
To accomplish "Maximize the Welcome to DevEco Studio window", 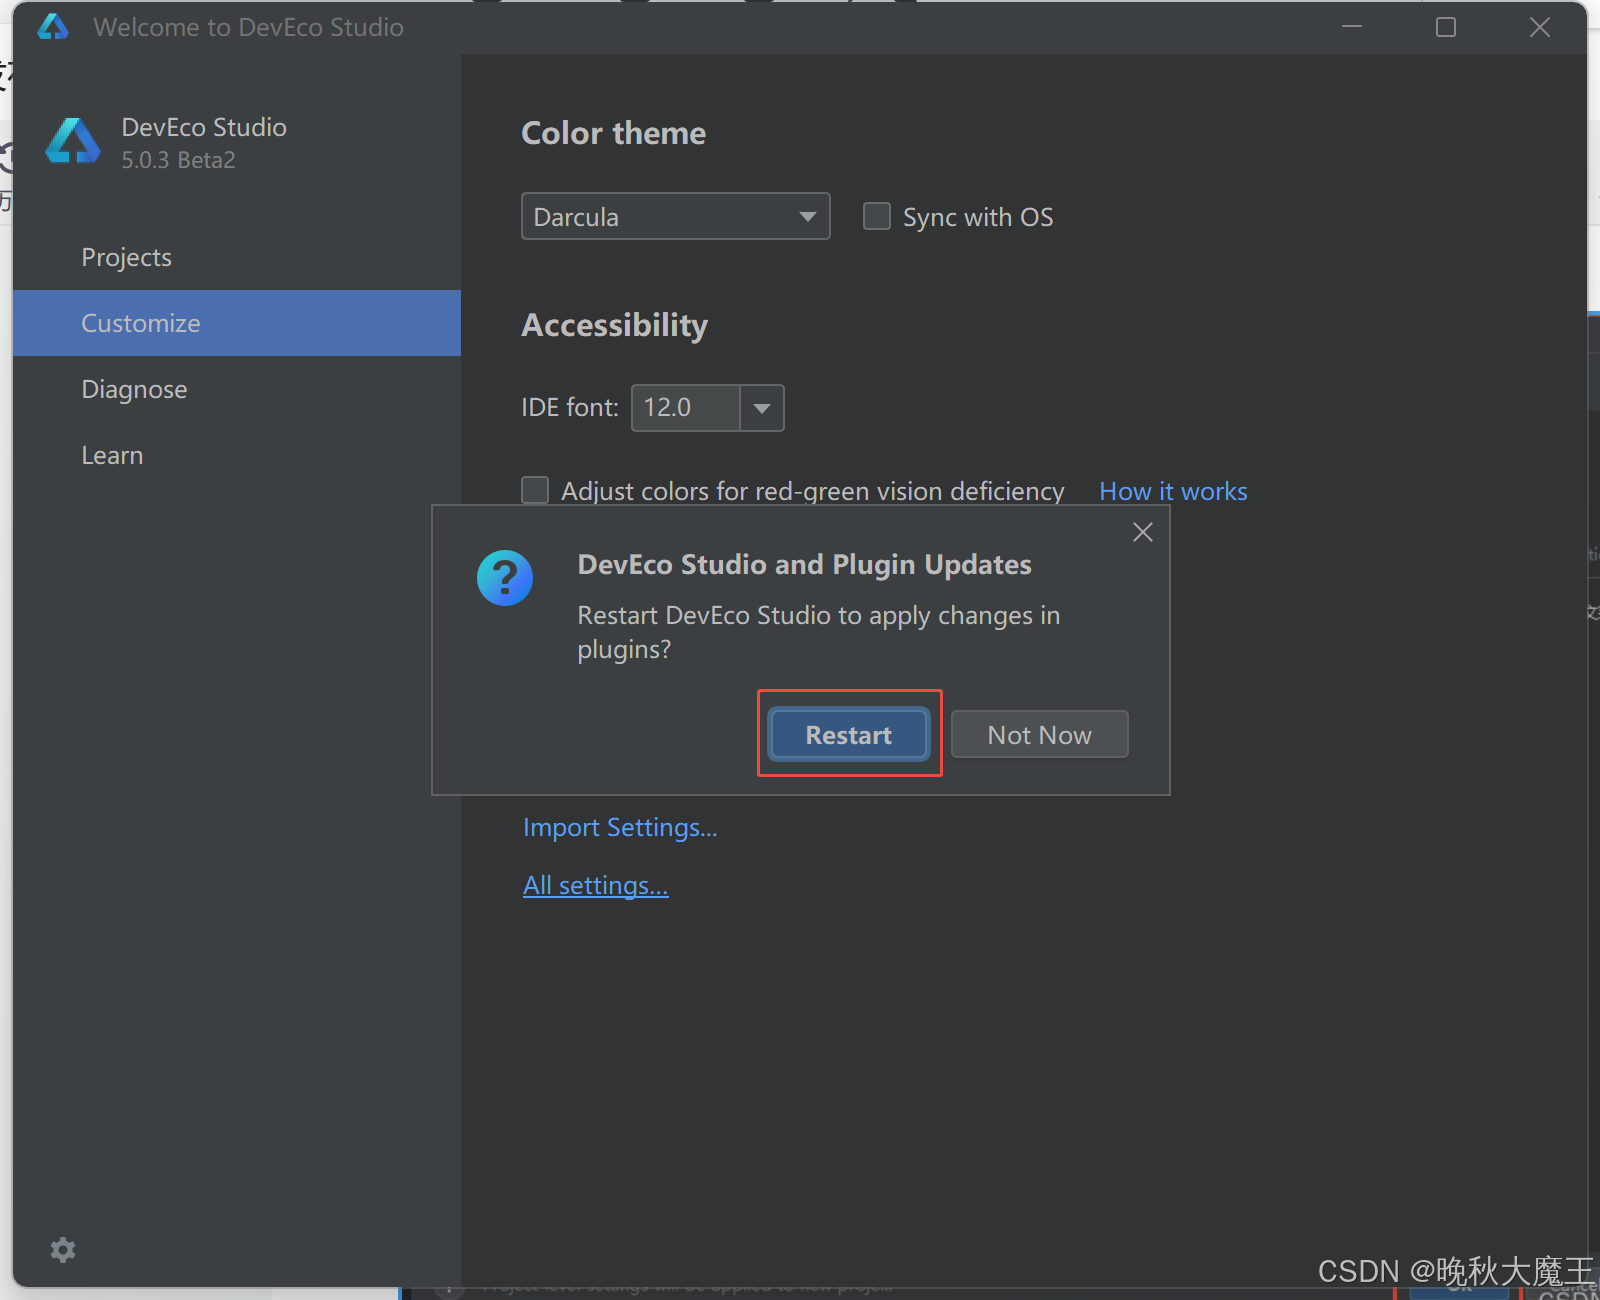I will pos(1445,27).
